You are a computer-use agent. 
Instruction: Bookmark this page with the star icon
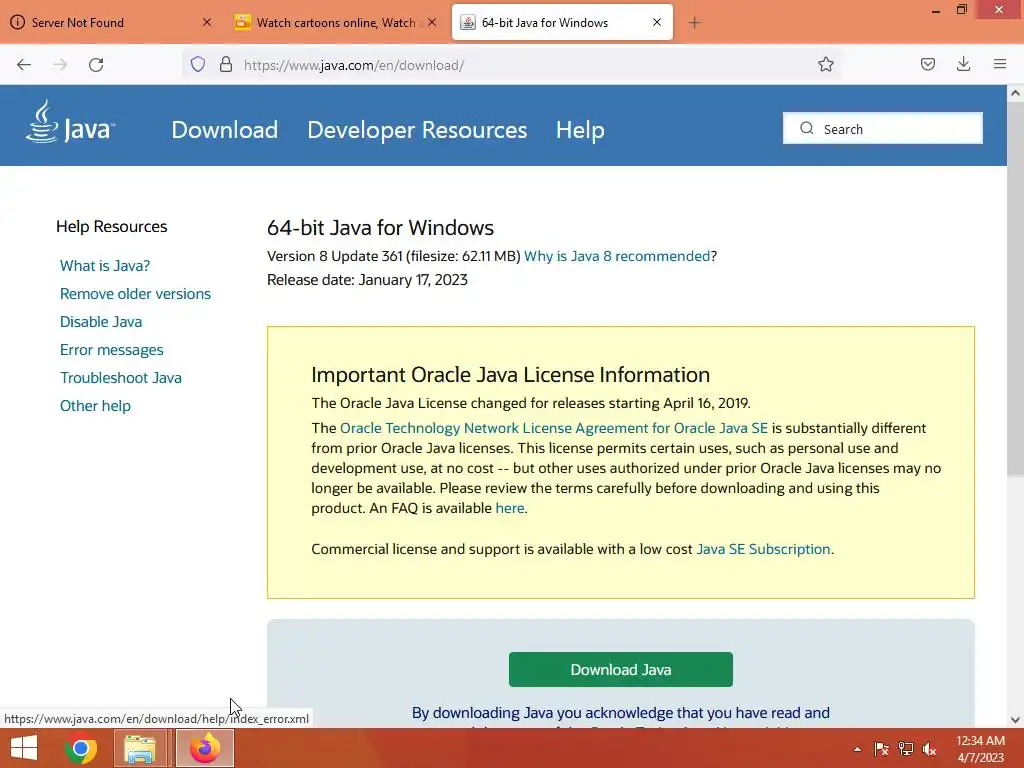click(825, 64)
